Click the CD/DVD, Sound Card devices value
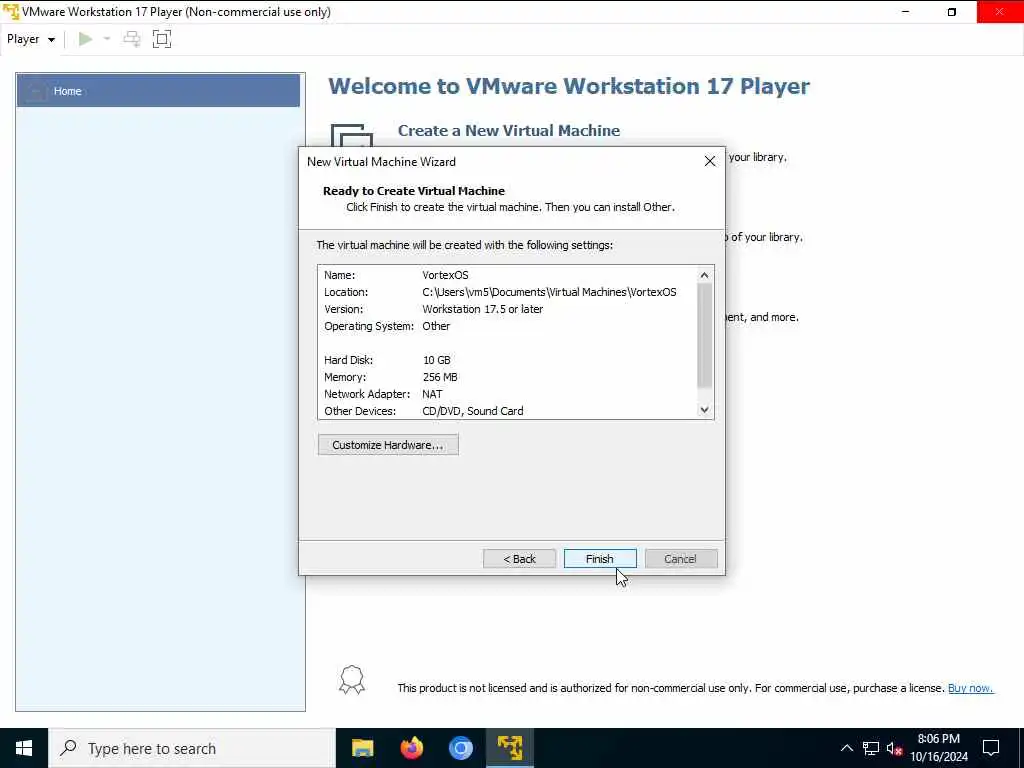 (473, 411)
